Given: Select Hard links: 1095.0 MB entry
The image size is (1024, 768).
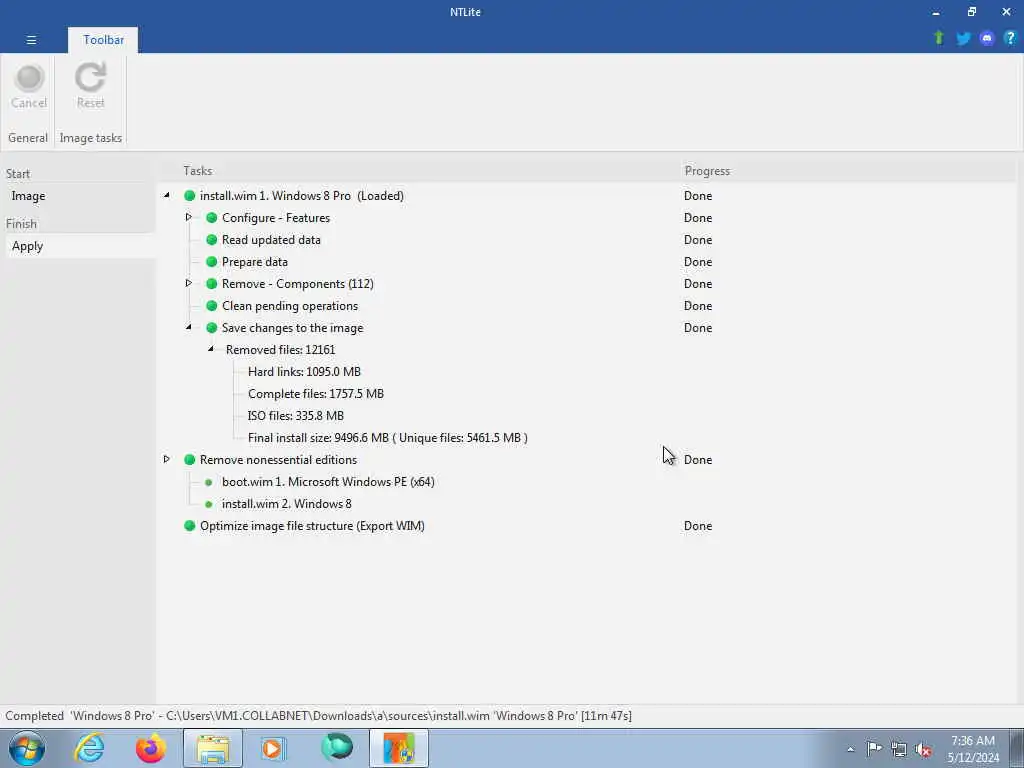Looking at the screenshot, I should [304, 372].
